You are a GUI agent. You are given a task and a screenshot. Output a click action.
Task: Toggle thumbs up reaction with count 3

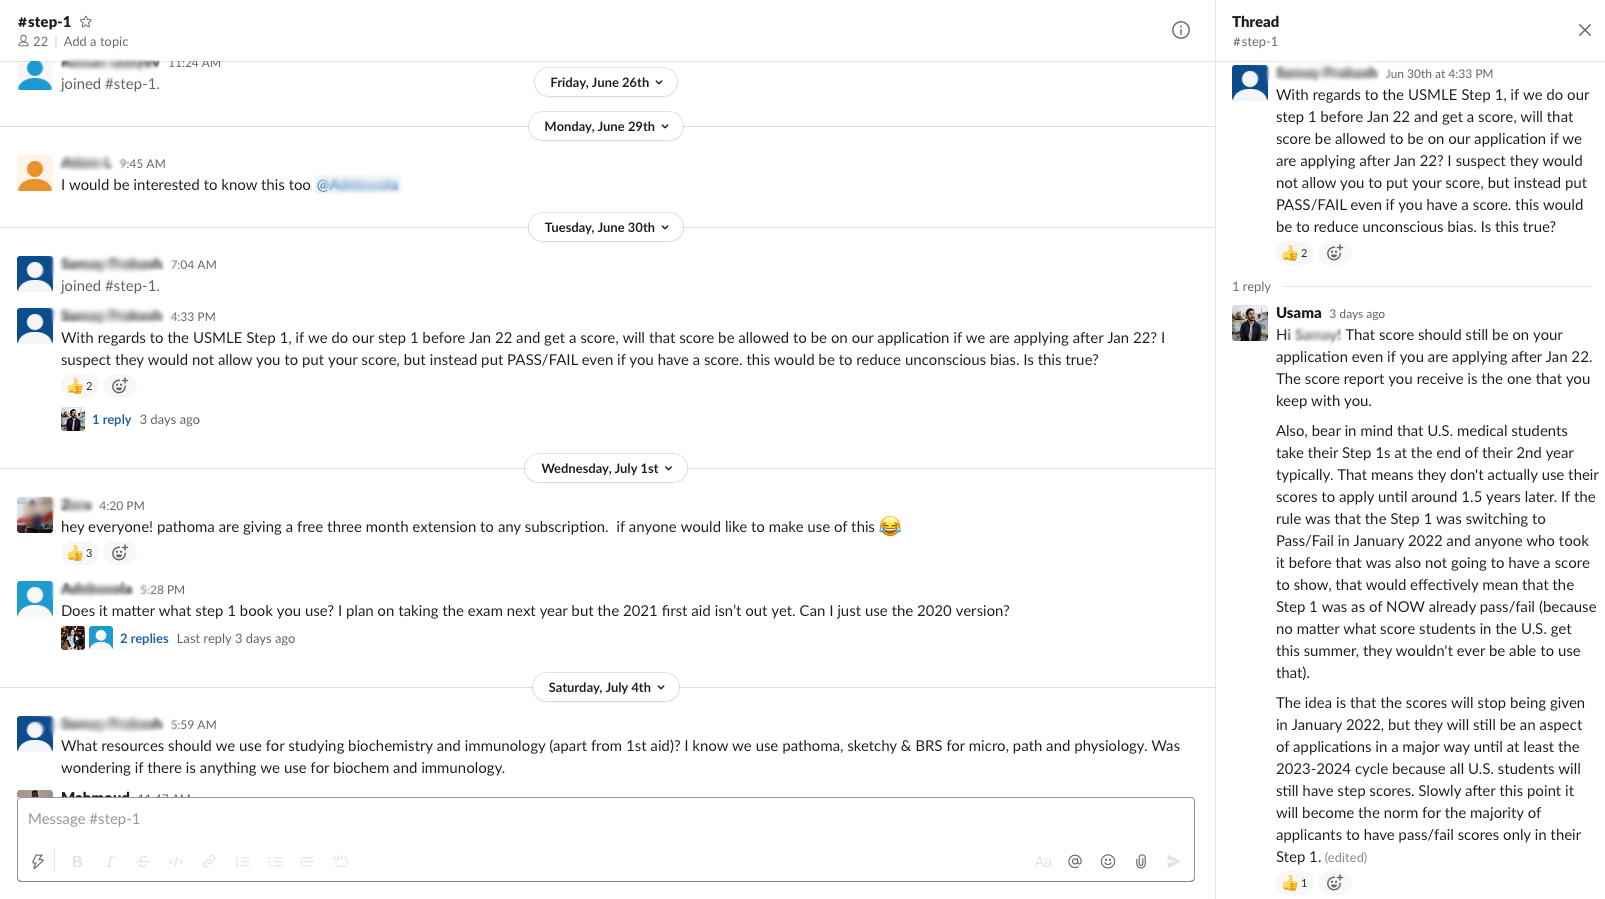[80, 553]
